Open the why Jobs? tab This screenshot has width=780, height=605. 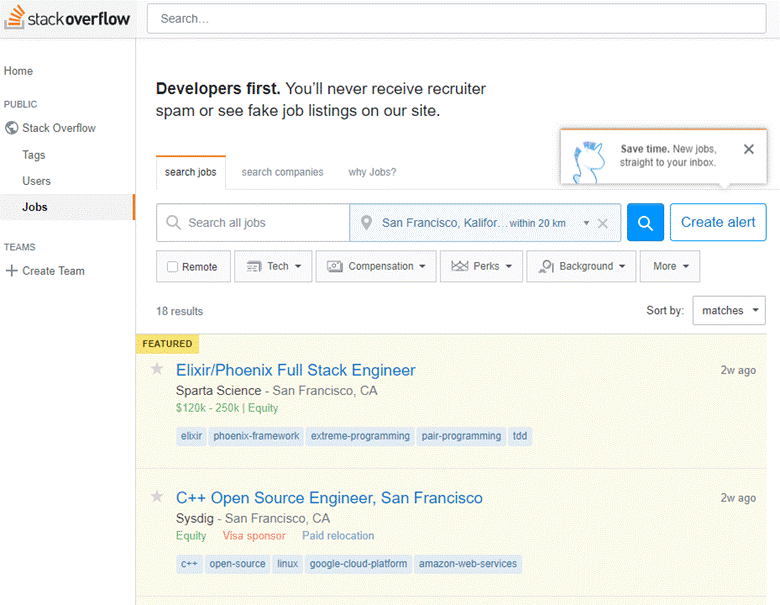(x=372, y=172)
